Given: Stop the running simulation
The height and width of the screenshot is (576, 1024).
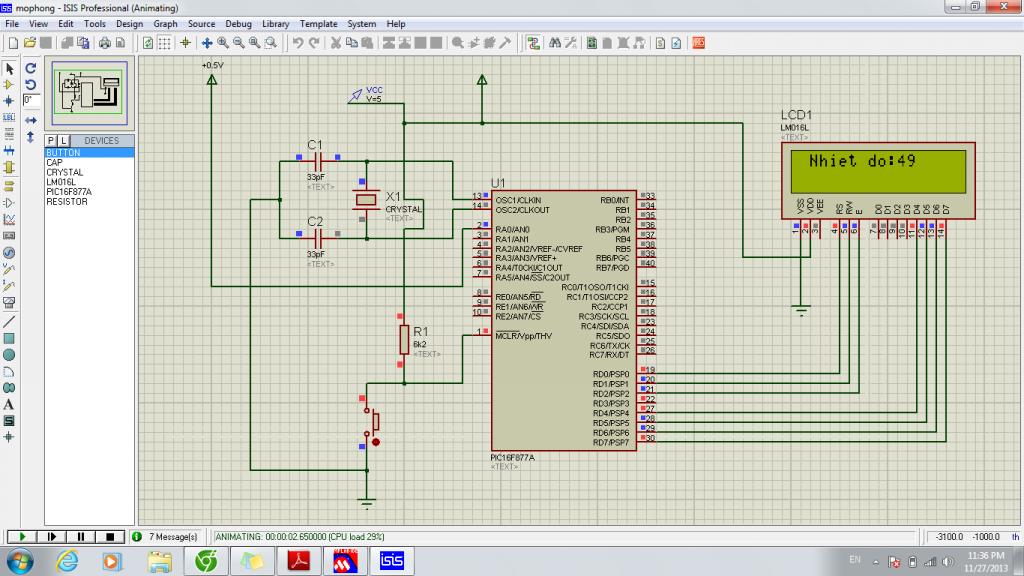Looking at the screenshot, I should coord(111,537).
